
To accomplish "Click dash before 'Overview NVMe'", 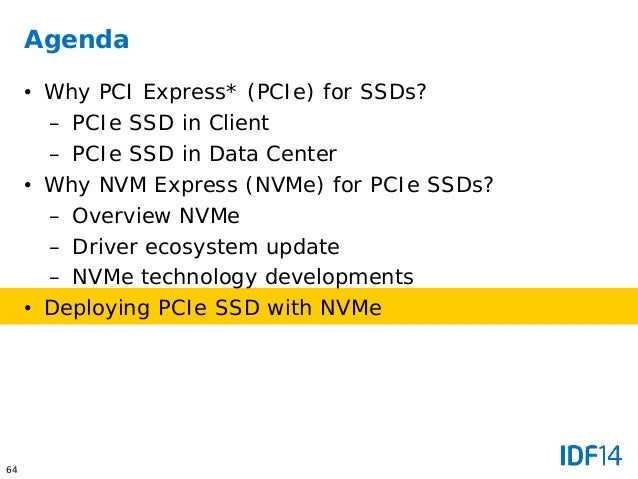I will point(55,217).
